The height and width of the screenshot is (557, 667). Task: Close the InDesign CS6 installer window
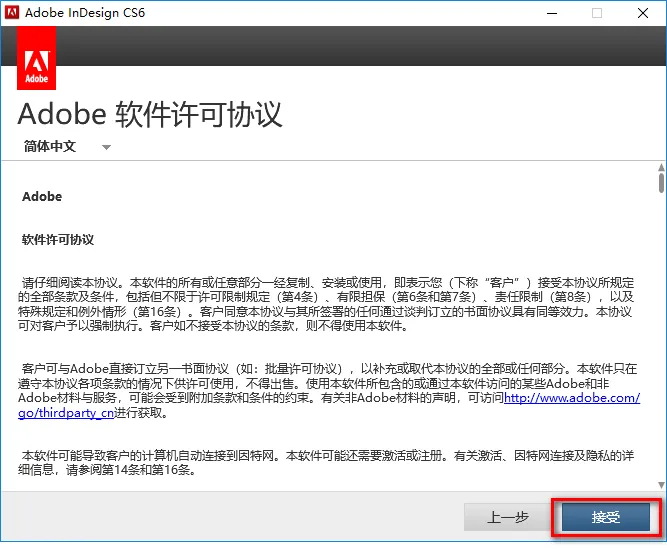point(643,13)
